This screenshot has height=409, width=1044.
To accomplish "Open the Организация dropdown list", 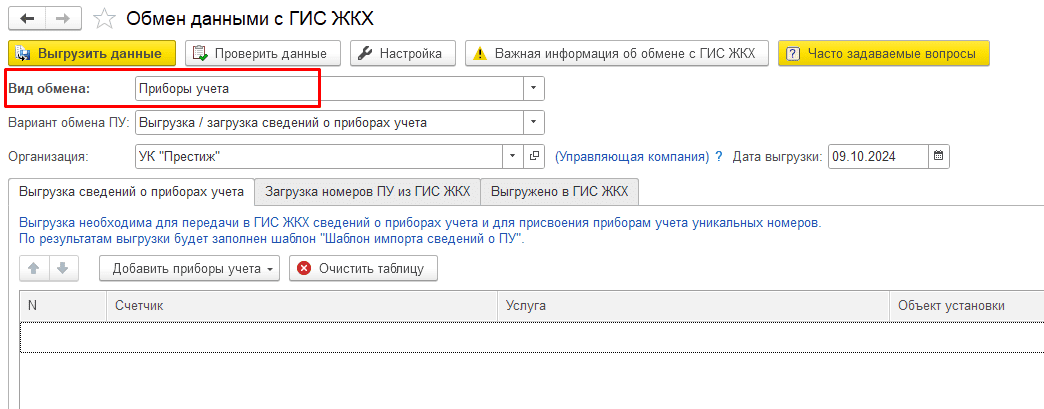I will 513,157.
